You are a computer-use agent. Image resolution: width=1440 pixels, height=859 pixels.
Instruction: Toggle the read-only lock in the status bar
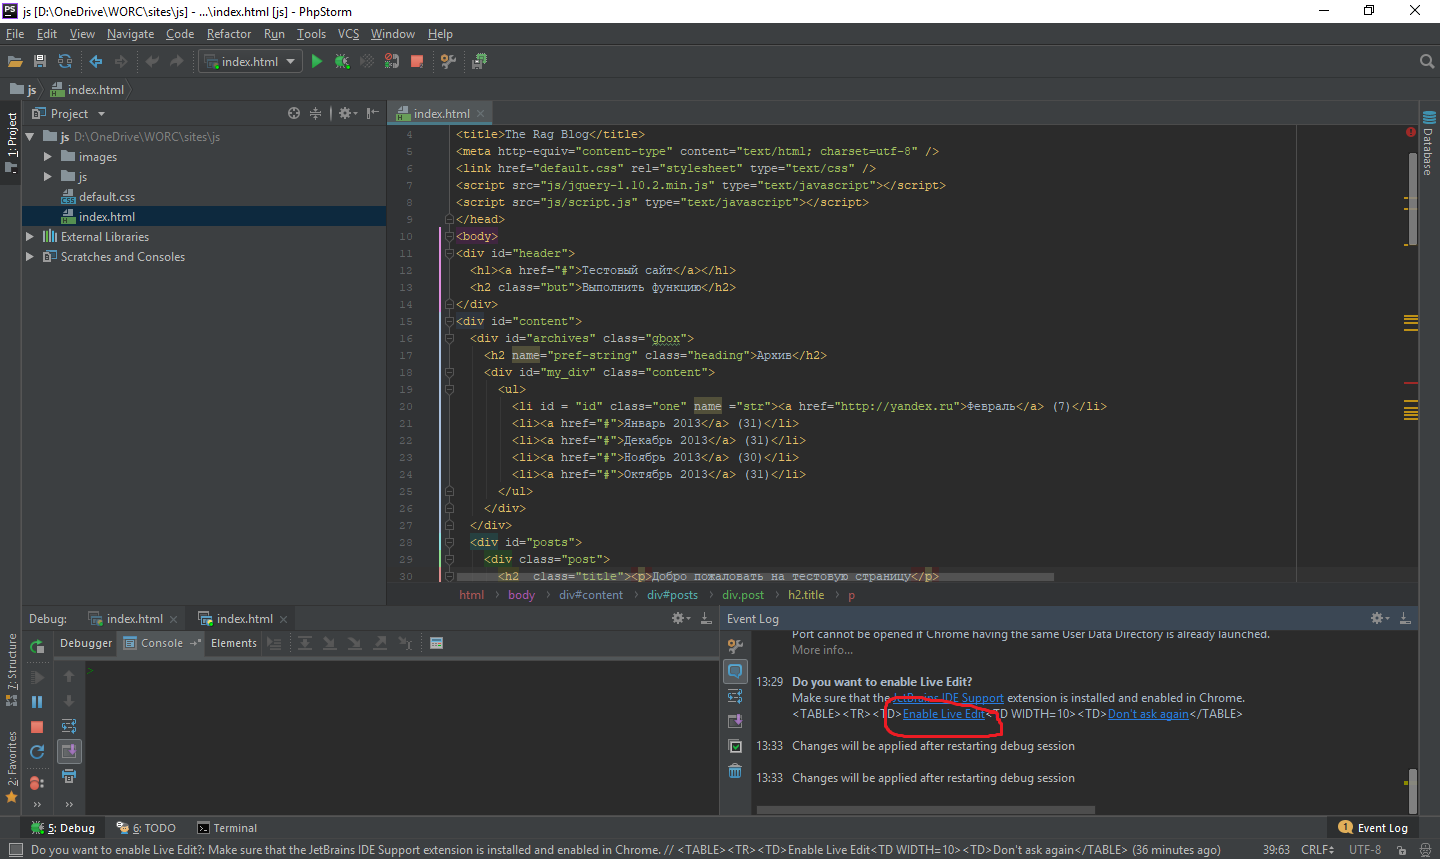[1401, 850]
